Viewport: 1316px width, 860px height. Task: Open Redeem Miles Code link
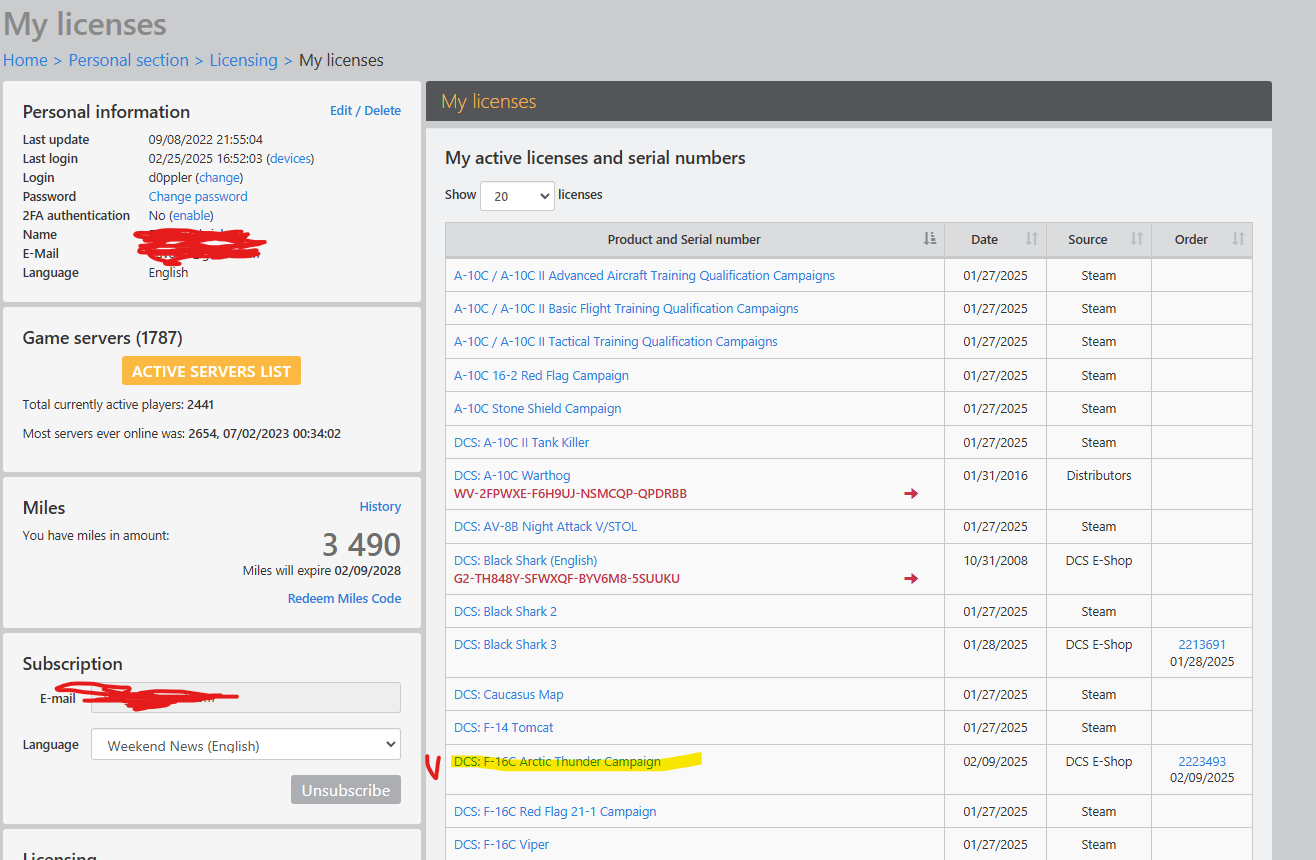[344, 599]
